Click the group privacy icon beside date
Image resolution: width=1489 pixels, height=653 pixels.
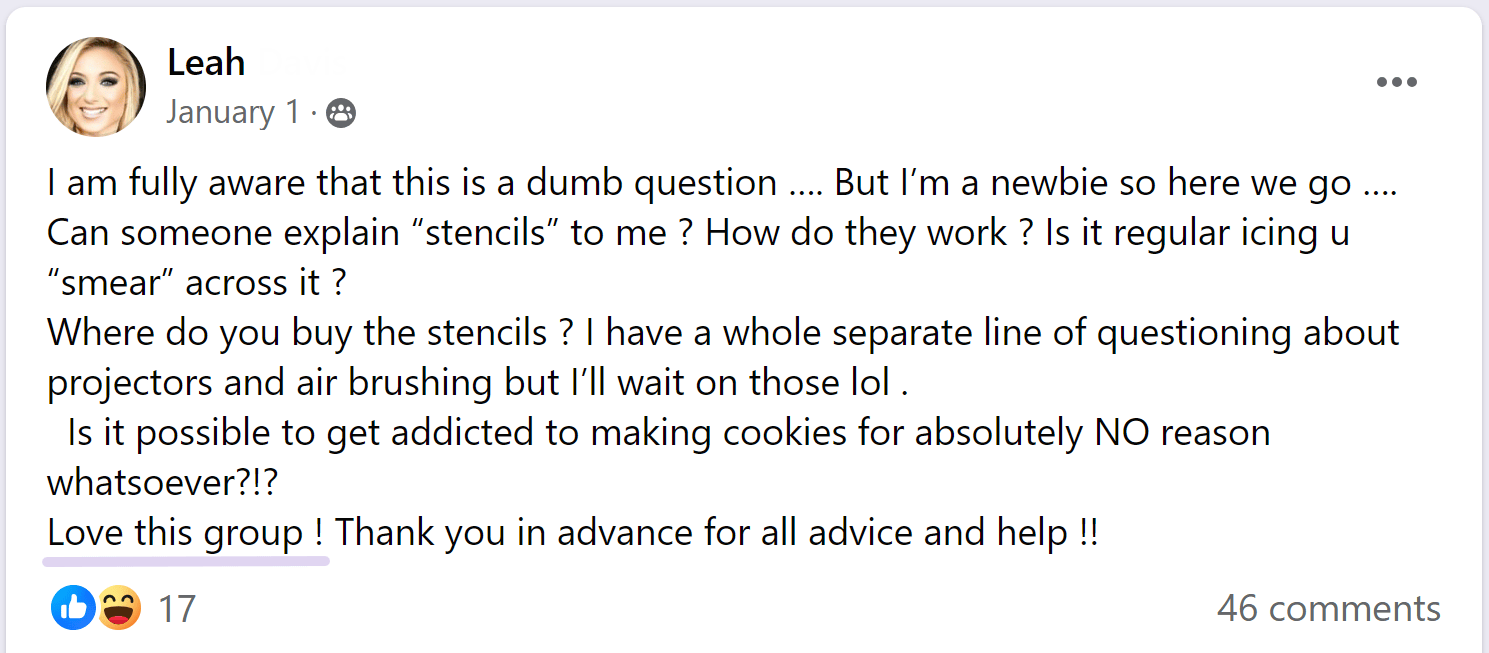341,113
